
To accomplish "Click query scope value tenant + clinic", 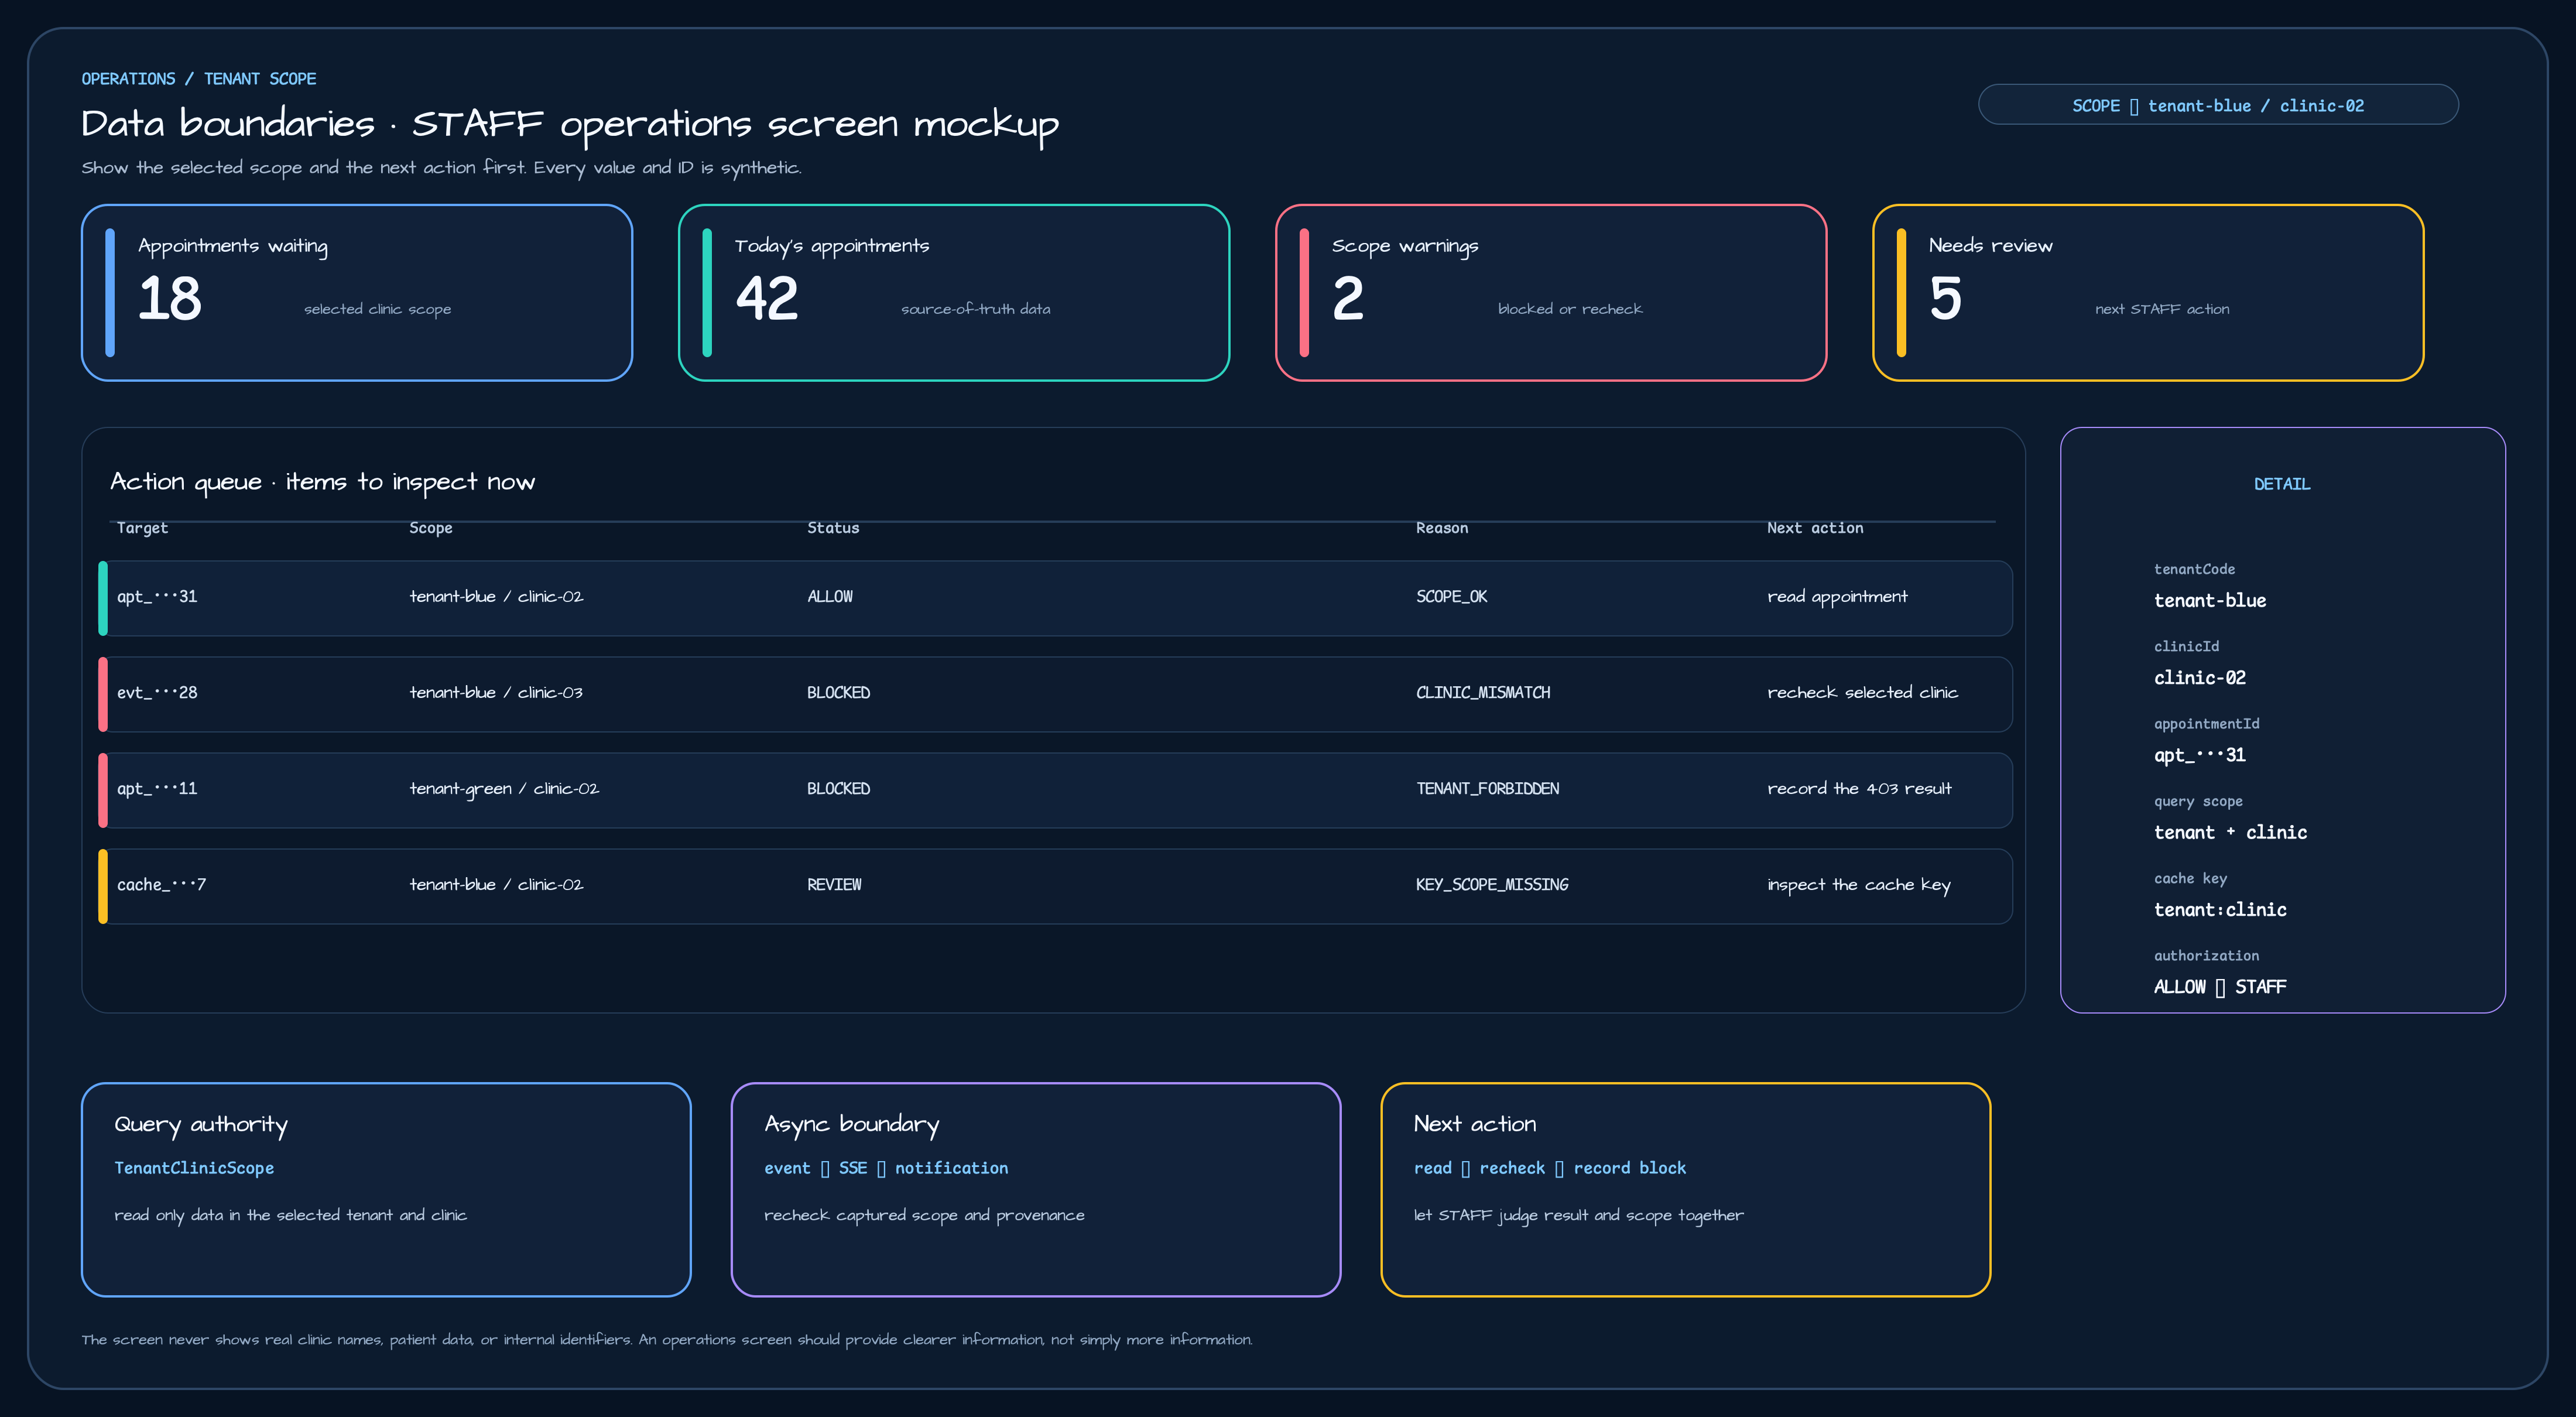I will click(2230, 833).
